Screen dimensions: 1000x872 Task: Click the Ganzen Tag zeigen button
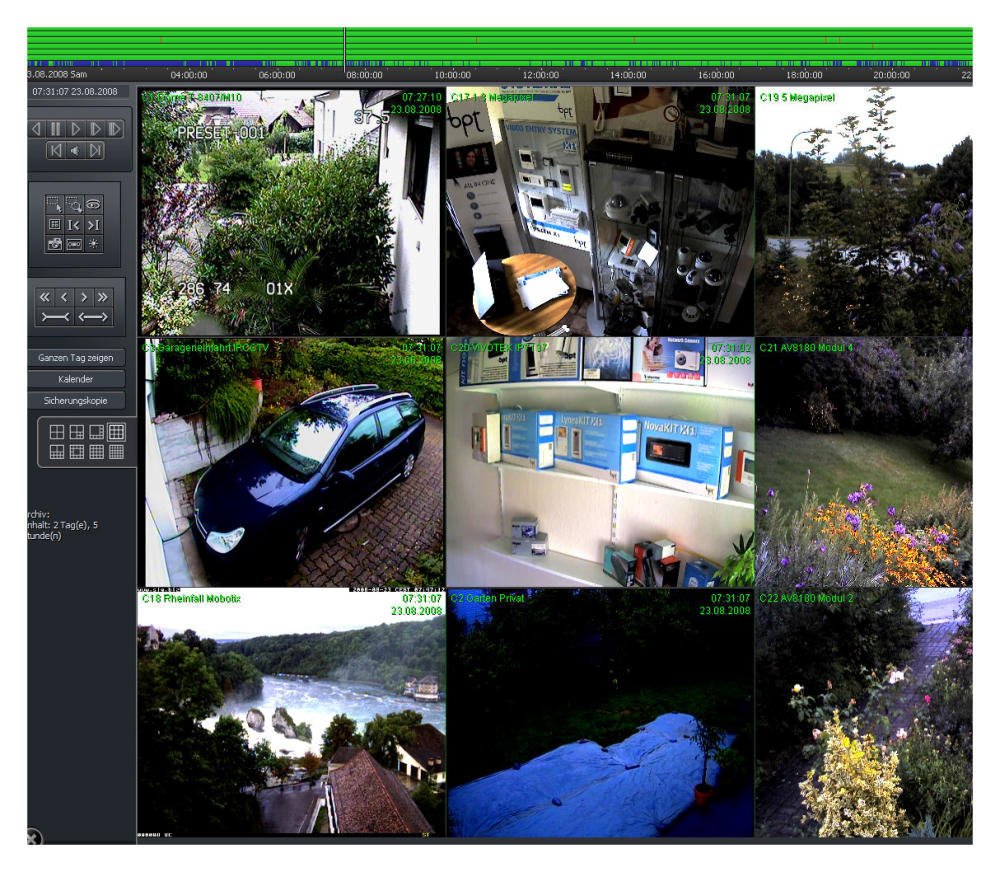76,357
